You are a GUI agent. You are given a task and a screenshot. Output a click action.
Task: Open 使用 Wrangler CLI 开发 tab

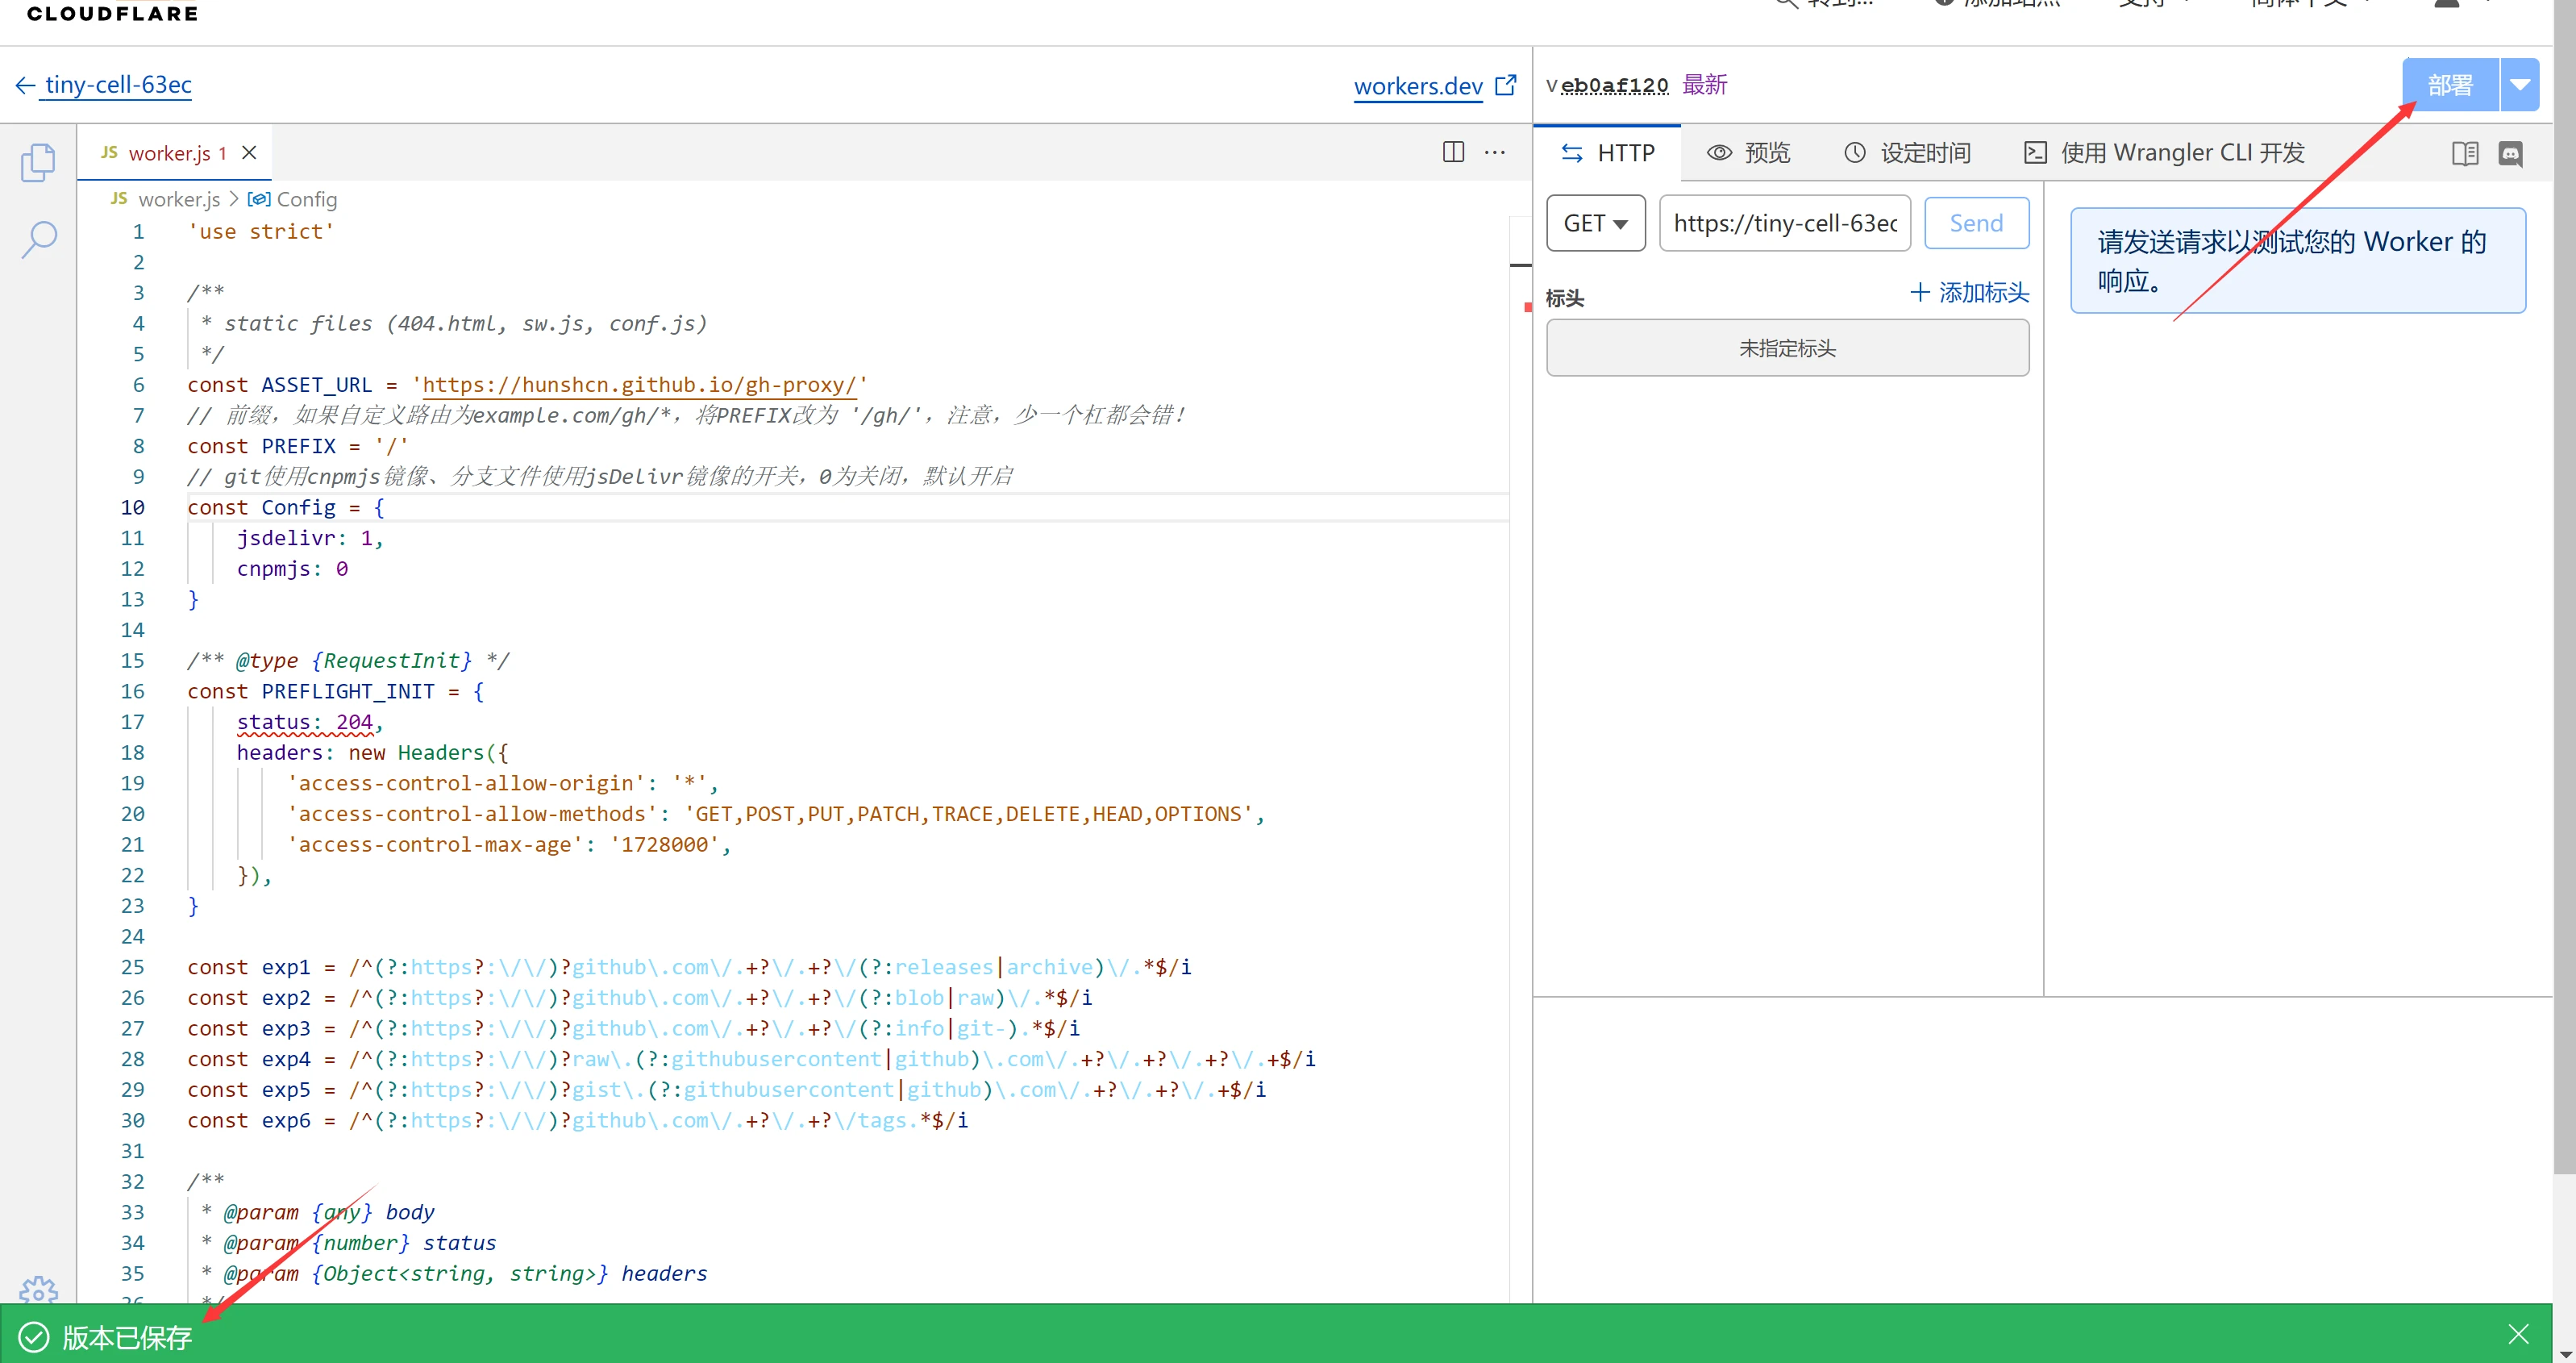[x=2164, y=153]
